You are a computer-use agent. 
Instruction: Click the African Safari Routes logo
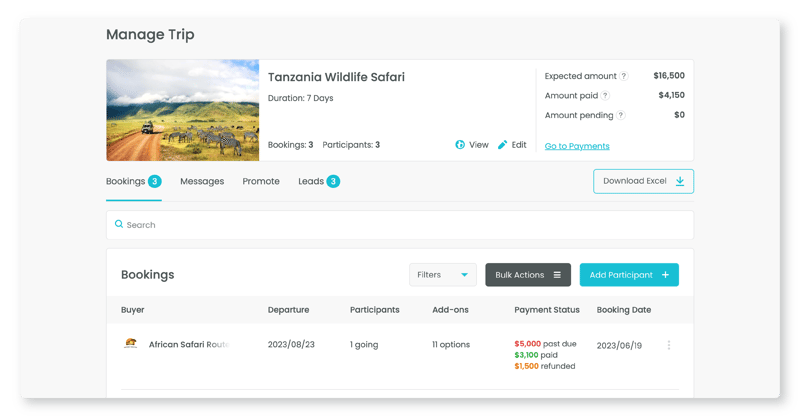click(x=130, y=345)
